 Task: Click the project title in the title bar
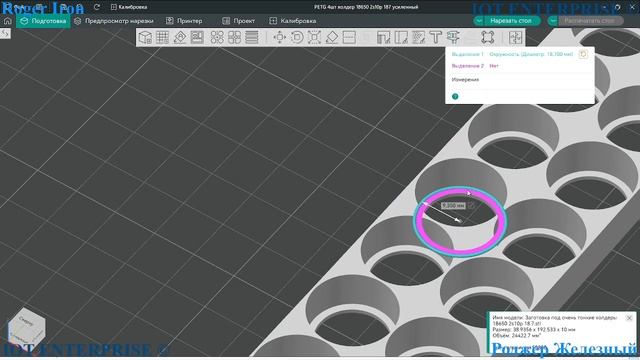coord(366,7)
